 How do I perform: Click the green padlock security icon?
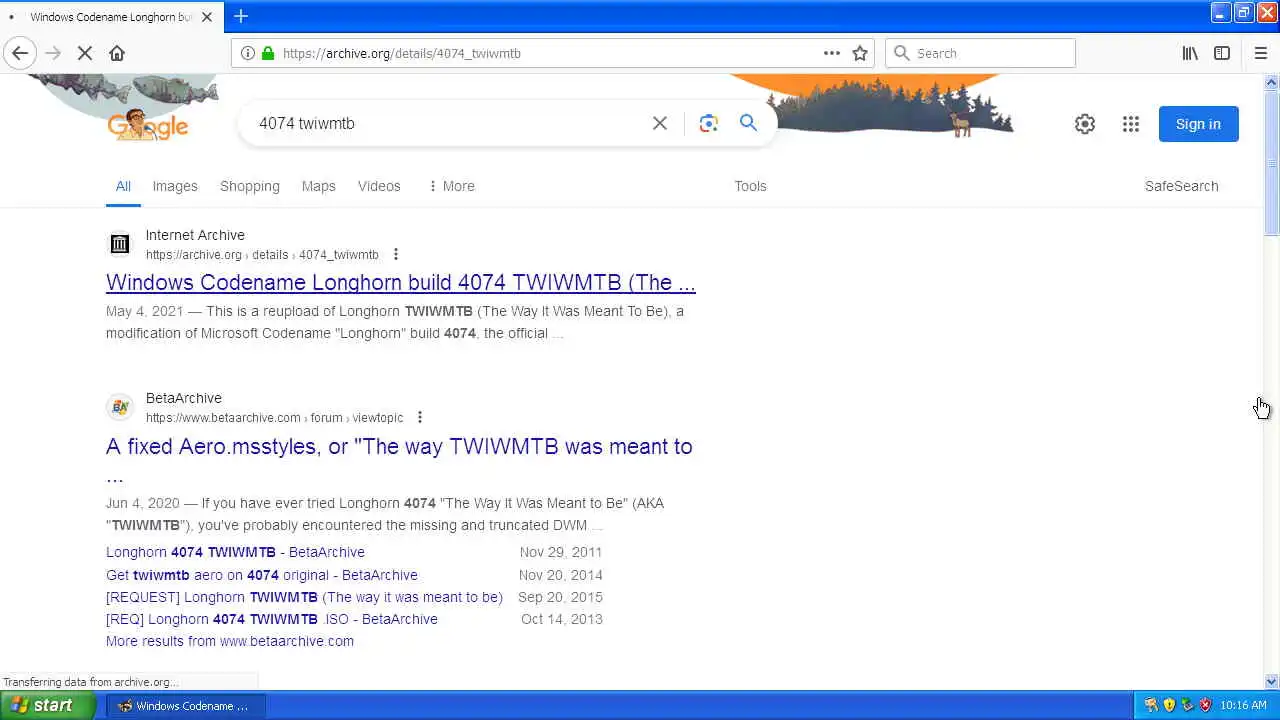pos(267,53)
